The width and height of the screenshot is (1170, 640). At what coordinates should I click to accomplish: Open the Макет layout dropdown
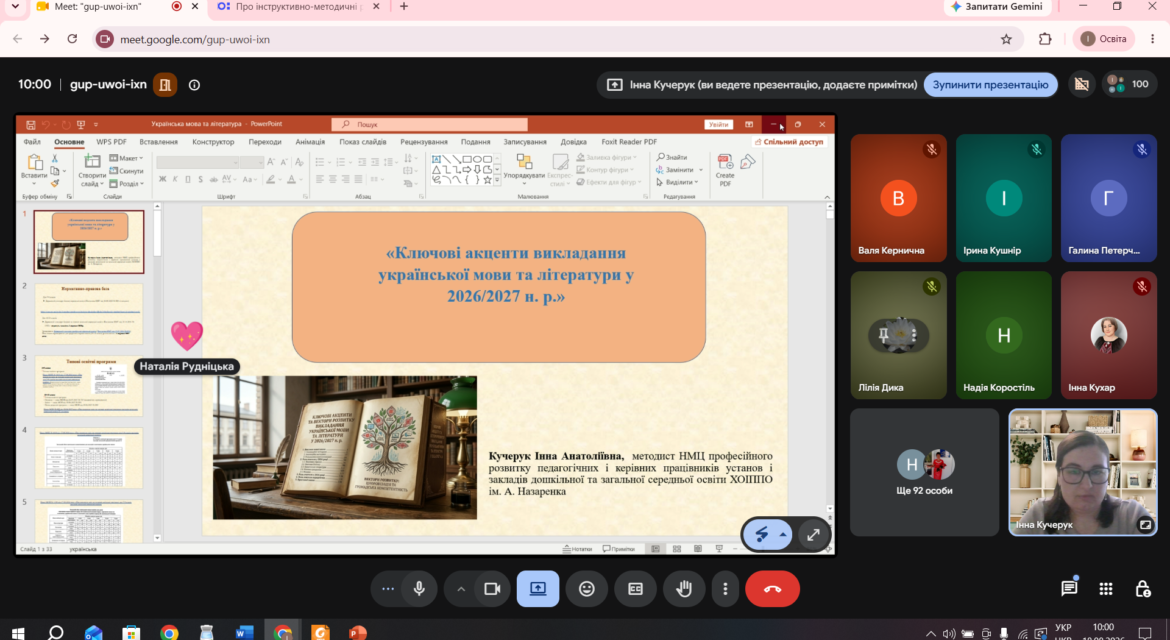[x=126, y=158]
